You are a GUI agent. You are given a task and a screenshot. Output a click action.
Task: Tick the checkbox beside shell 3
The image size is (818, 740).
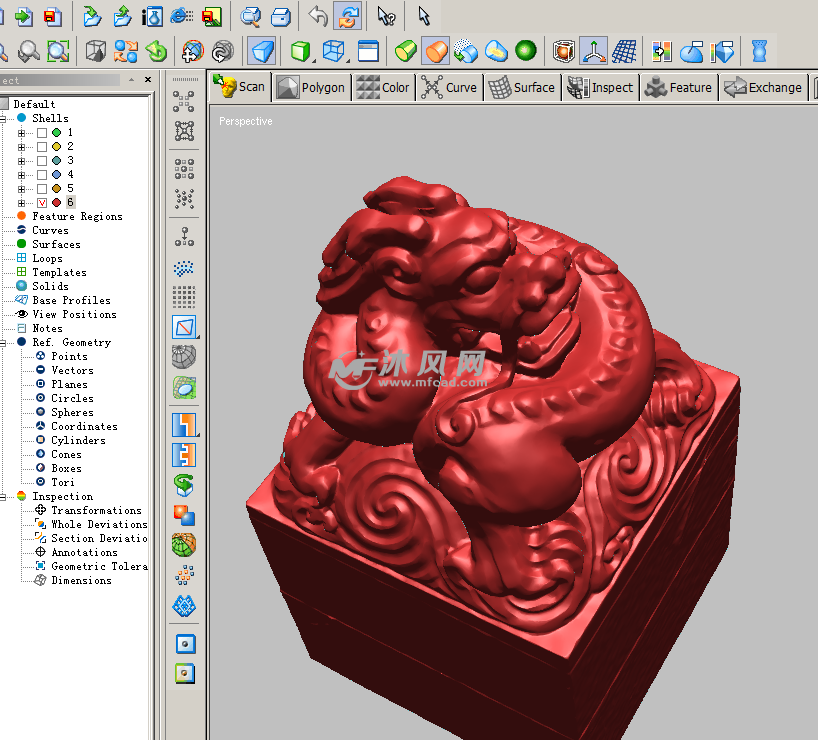click(x=42, y=161)
